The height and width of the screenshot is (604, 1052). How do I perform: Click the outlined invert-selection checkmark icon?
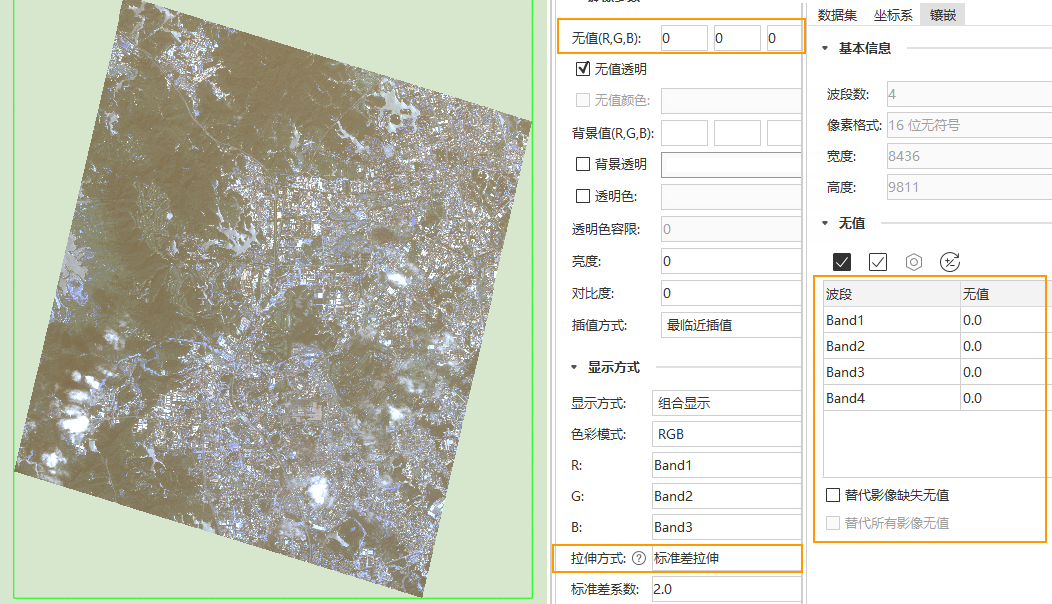pyautogui.click(x=878, y=262)
